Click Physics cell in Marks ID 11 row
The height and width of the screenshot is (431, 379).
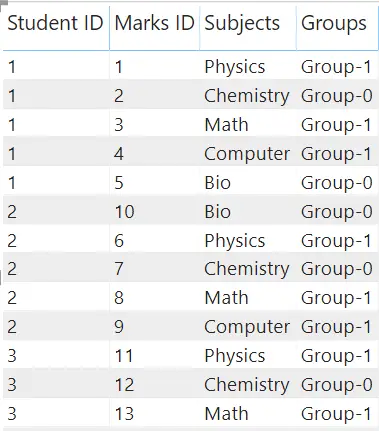tap(235, 356)
